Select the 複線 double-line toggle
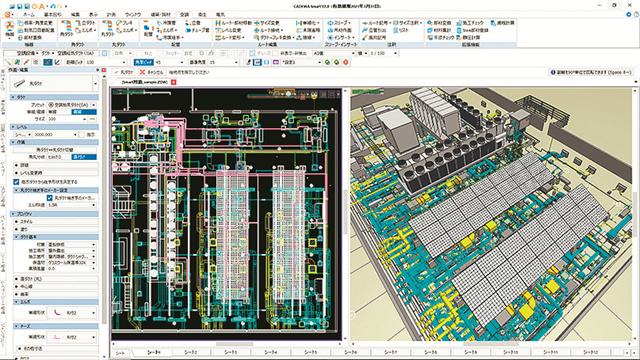 click(x=84, y=112)
